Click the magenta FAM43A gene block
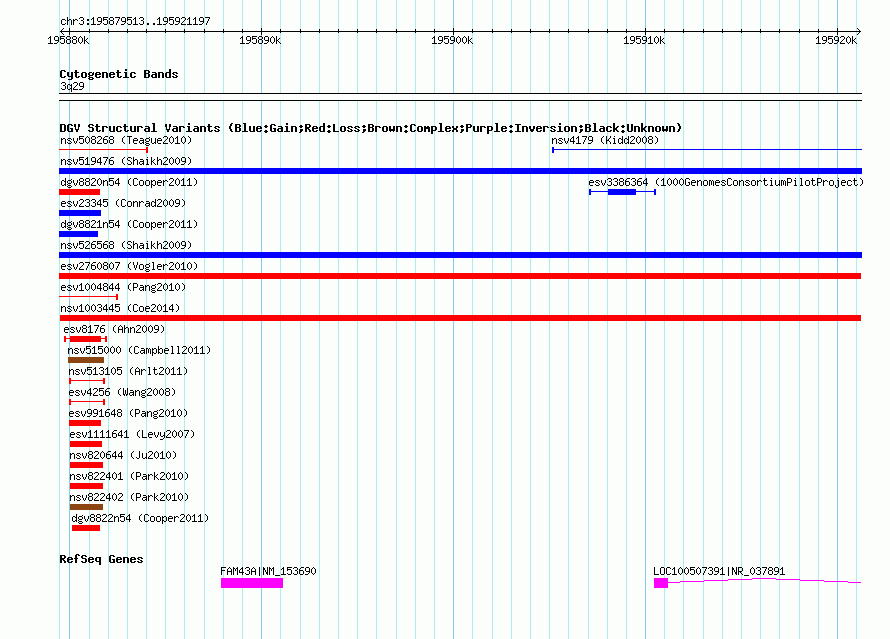890x639 pixels. point(252,583)
